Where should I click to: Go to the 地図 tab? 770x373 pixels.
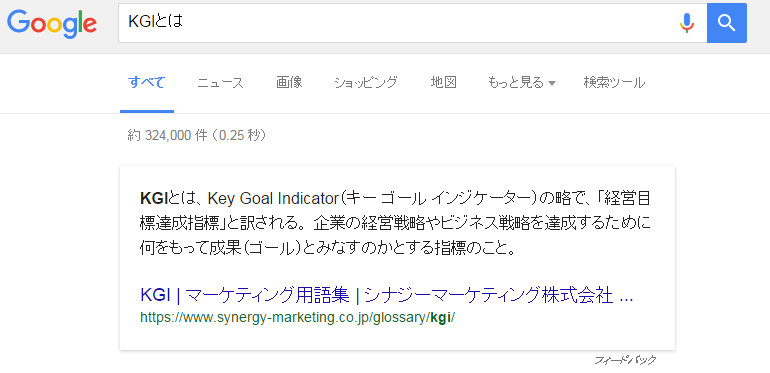click(443, 82)
